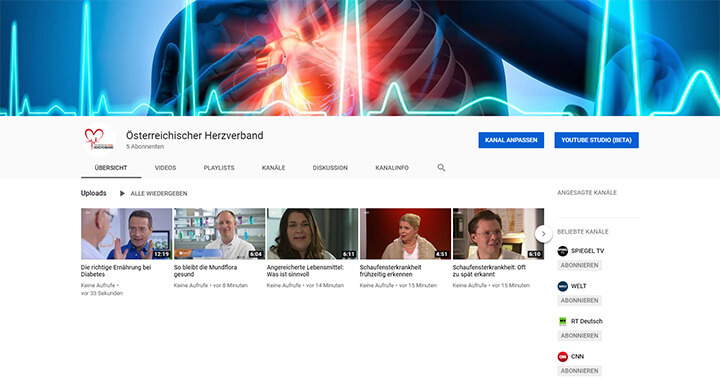Open YouTube Studio (Beta)
Viewport: 720px width, 379px height.
[596, 140]
